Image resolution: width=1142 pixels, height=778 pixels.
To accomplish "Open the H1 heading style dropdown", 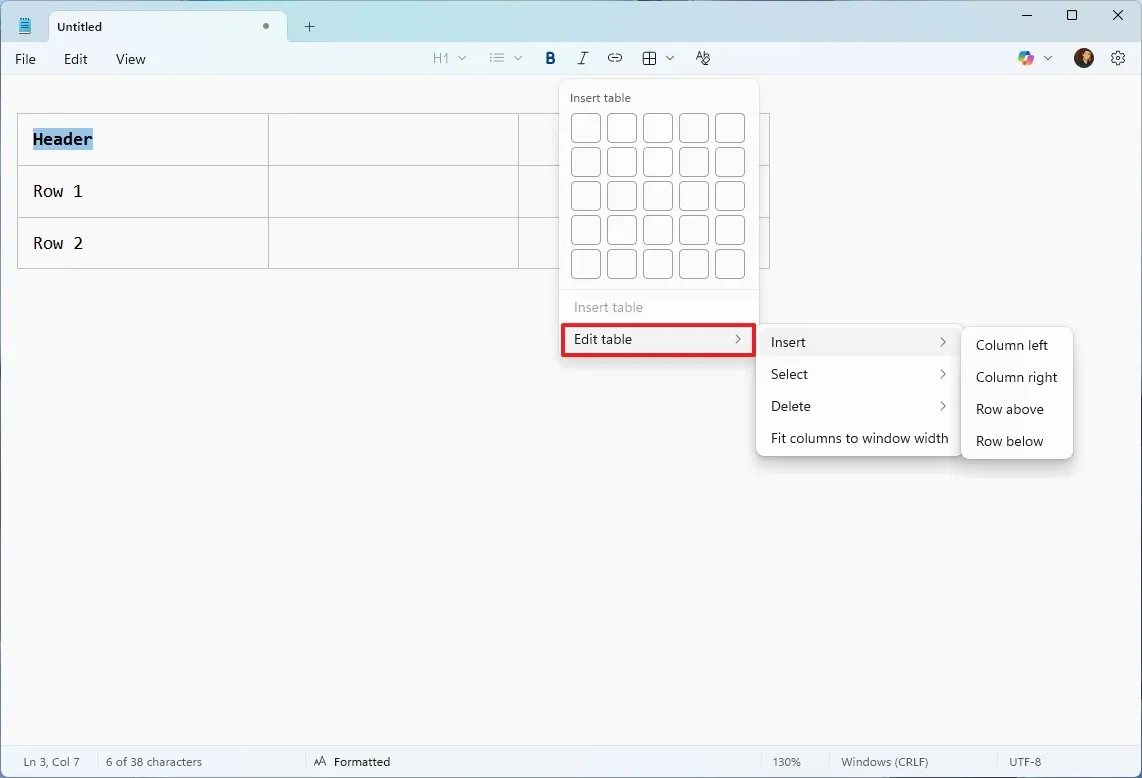I will click(x=449, y=58).
